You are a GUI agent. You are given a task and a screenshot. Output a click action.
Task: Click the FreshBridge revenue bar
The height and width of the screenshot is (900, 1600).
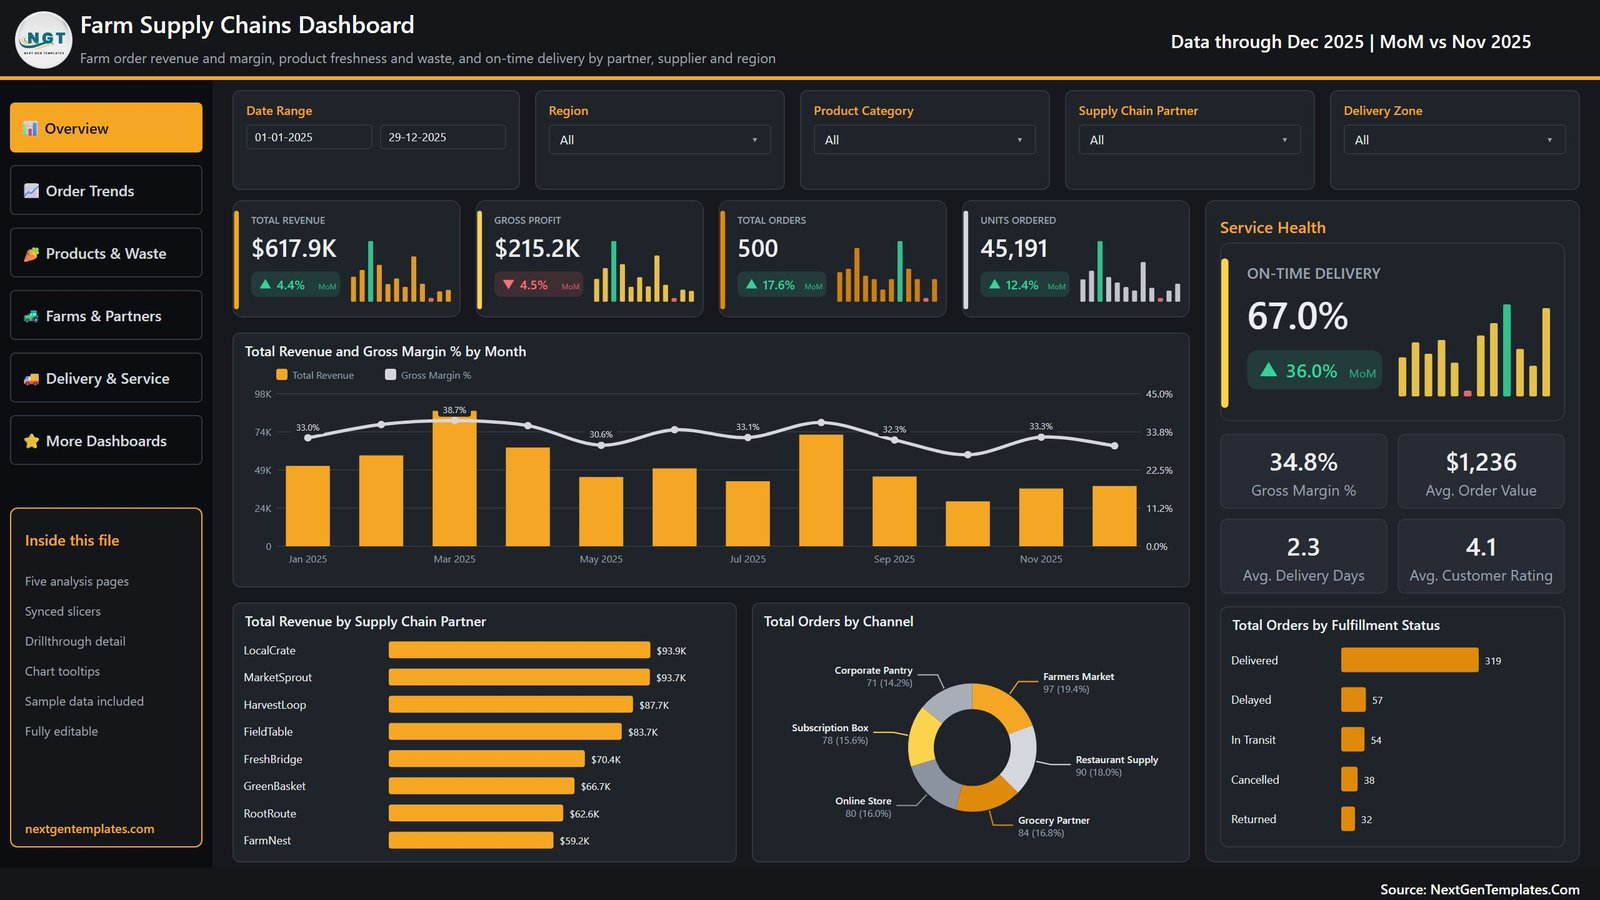[x=487, y=759]
